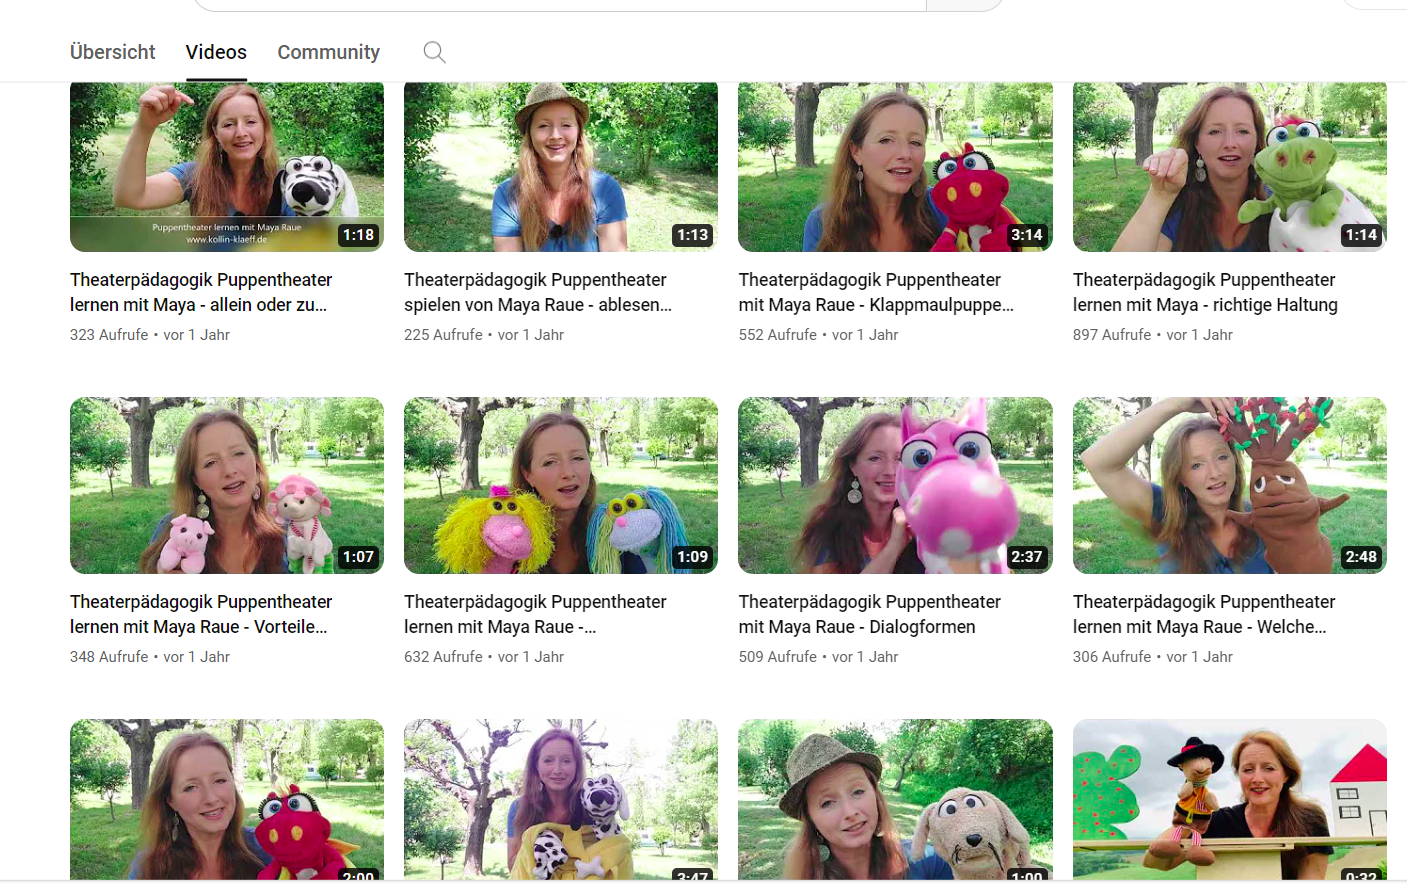Click the YouTube search input field
This screenshot has height=883, width=1407.
tap(560, 5)
